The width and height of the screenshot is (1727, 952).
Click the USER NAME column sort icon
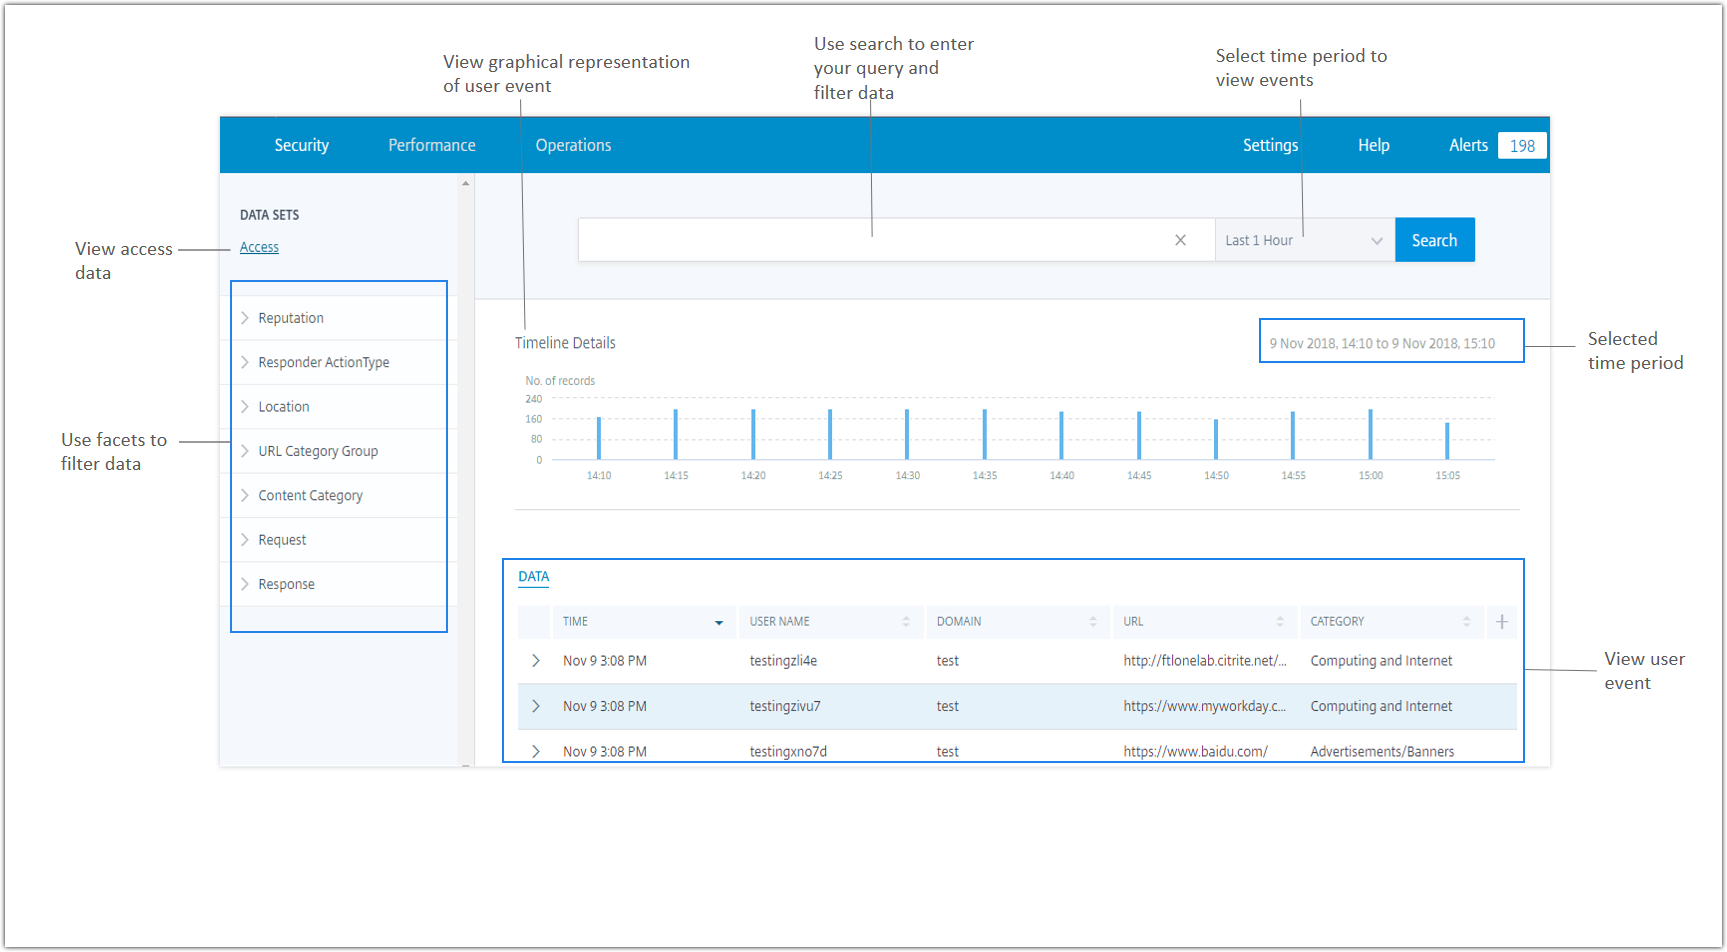point(906,622)
